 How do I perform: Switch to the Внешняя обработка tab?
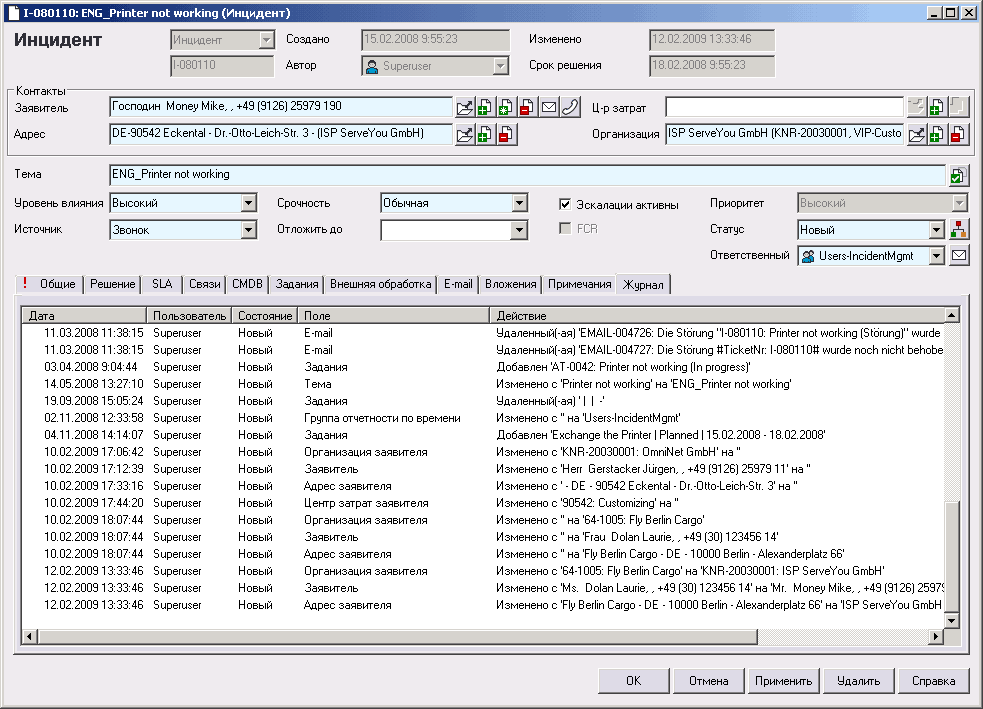381,284
